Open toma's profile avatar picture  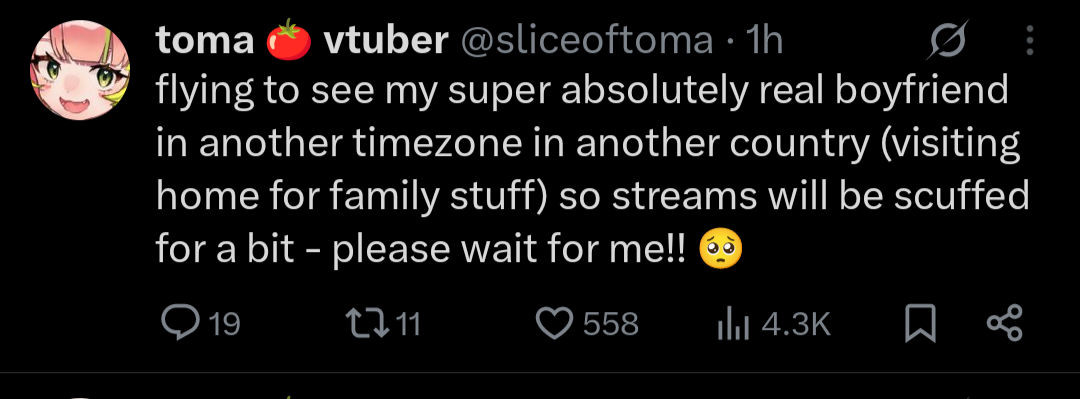[x=80, y=70]
